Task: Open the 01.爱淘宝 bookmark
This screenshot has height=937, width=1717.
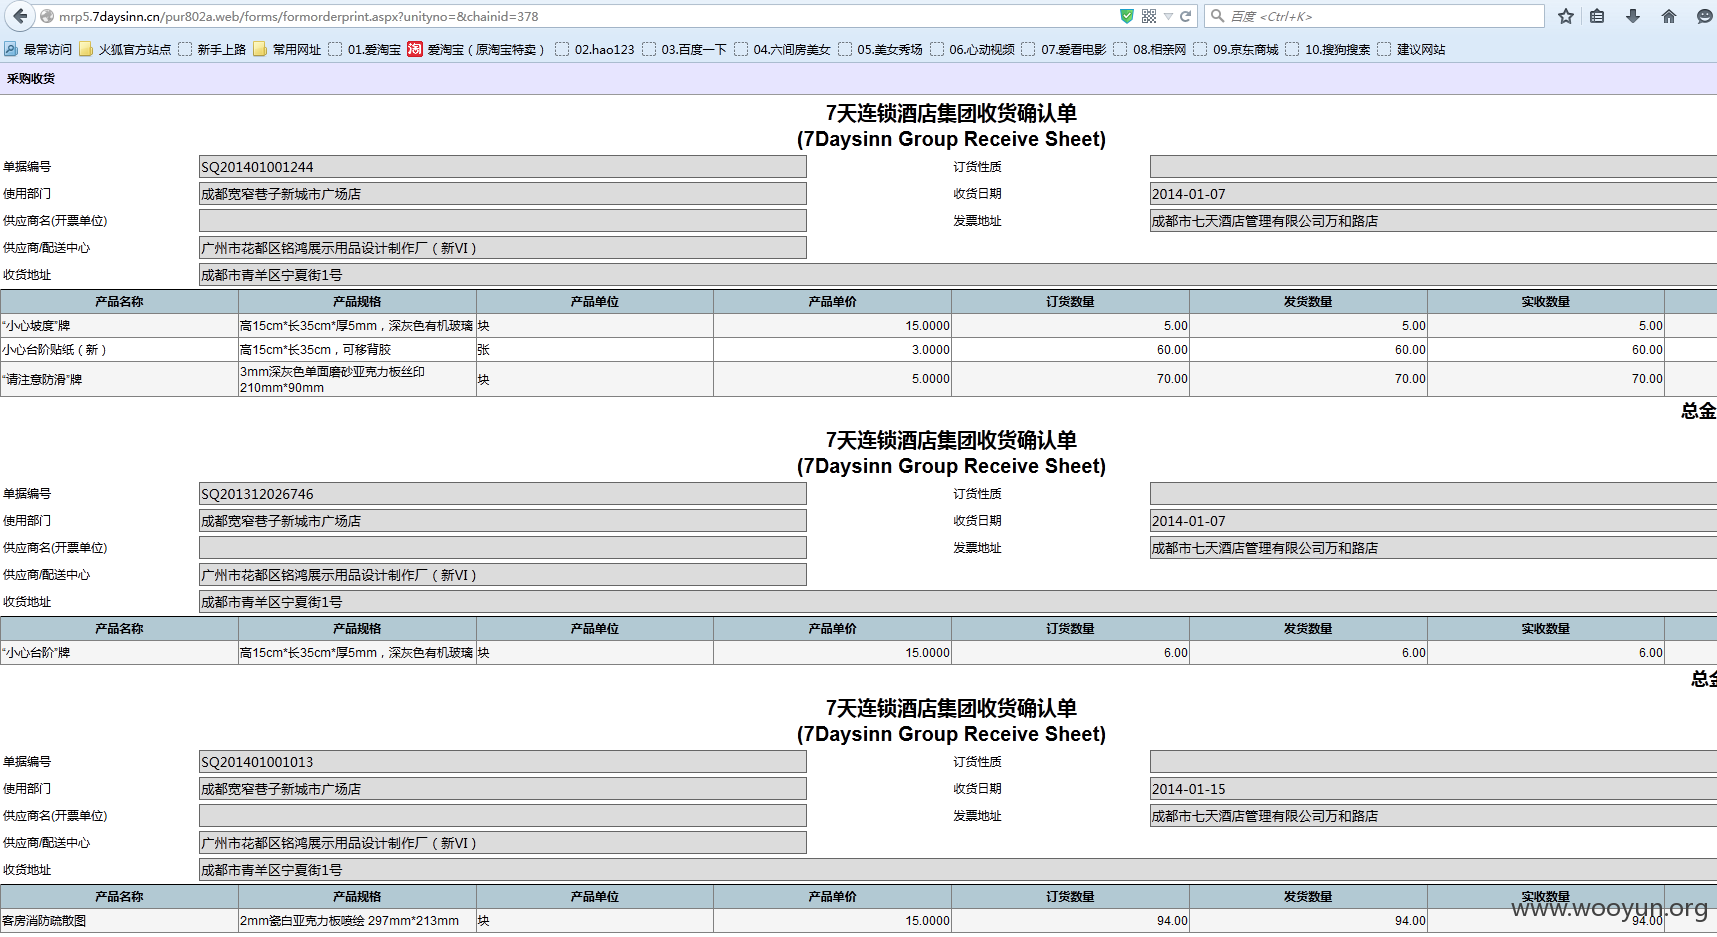Action: pyautogui.click(x=365, y=49)
